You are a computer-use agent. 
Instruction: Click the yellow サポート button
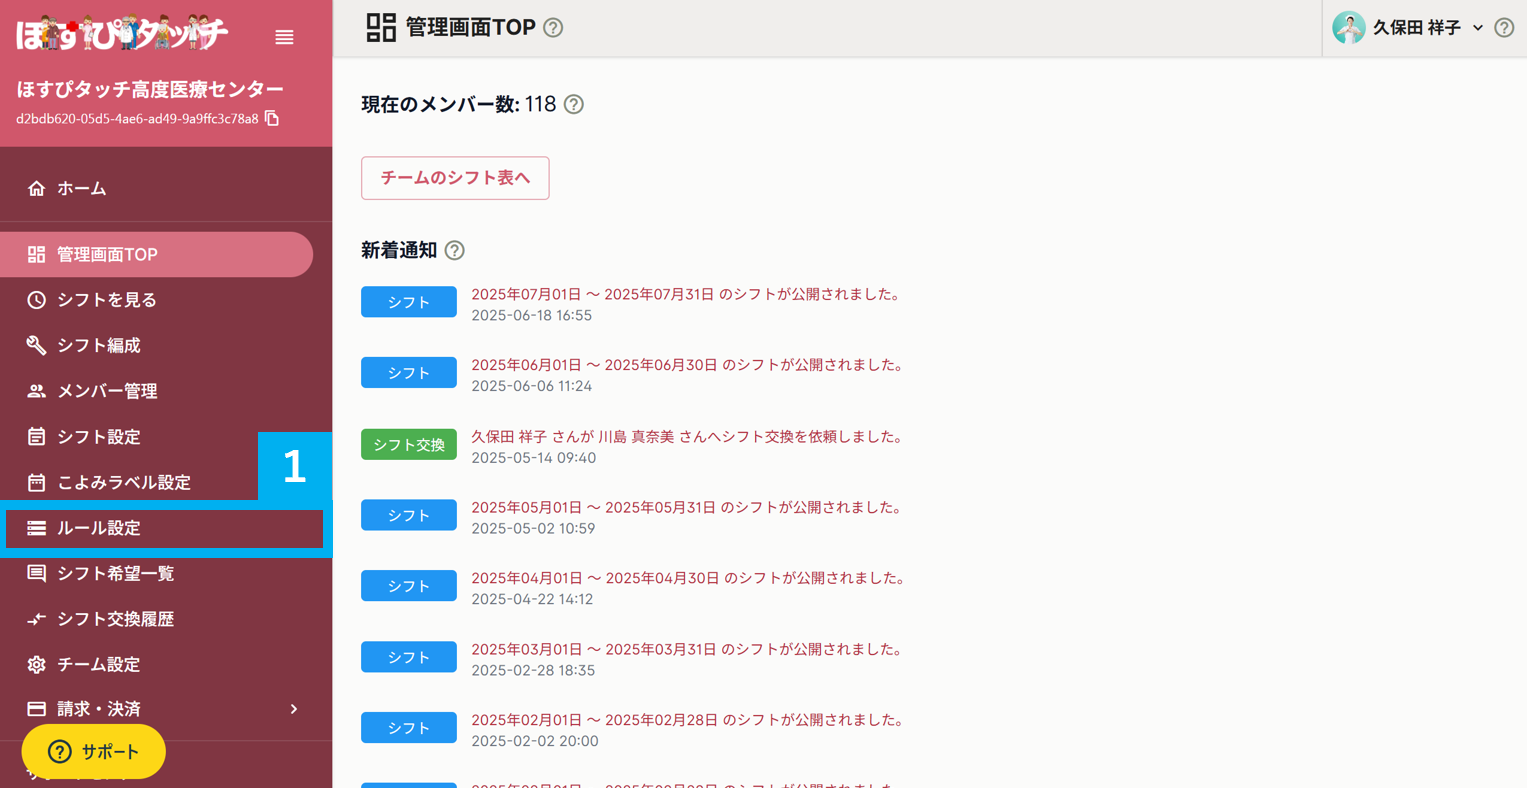pos(93,751)
